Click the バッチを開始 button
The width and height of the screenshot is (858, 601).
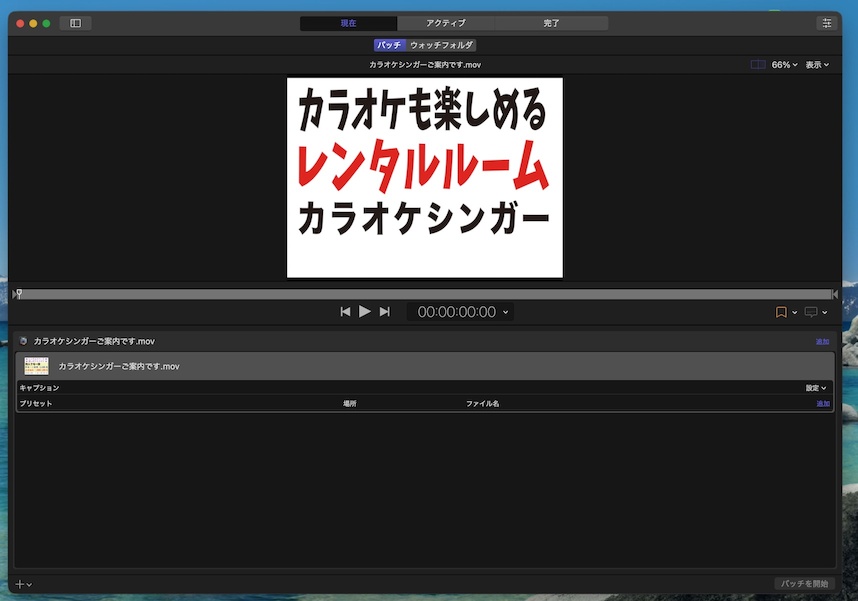click(805, 583)
